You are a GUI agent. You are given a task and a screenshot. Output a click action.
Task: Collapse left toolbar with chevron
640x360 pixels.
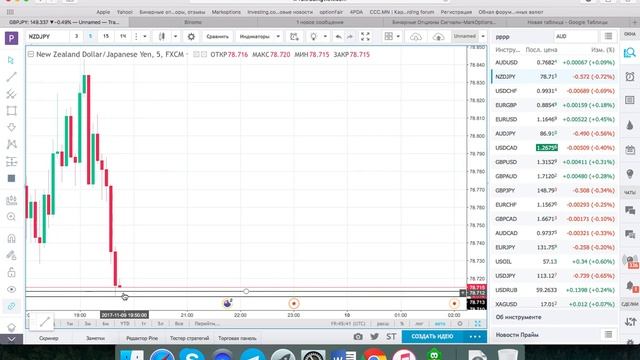pos(11,339)
